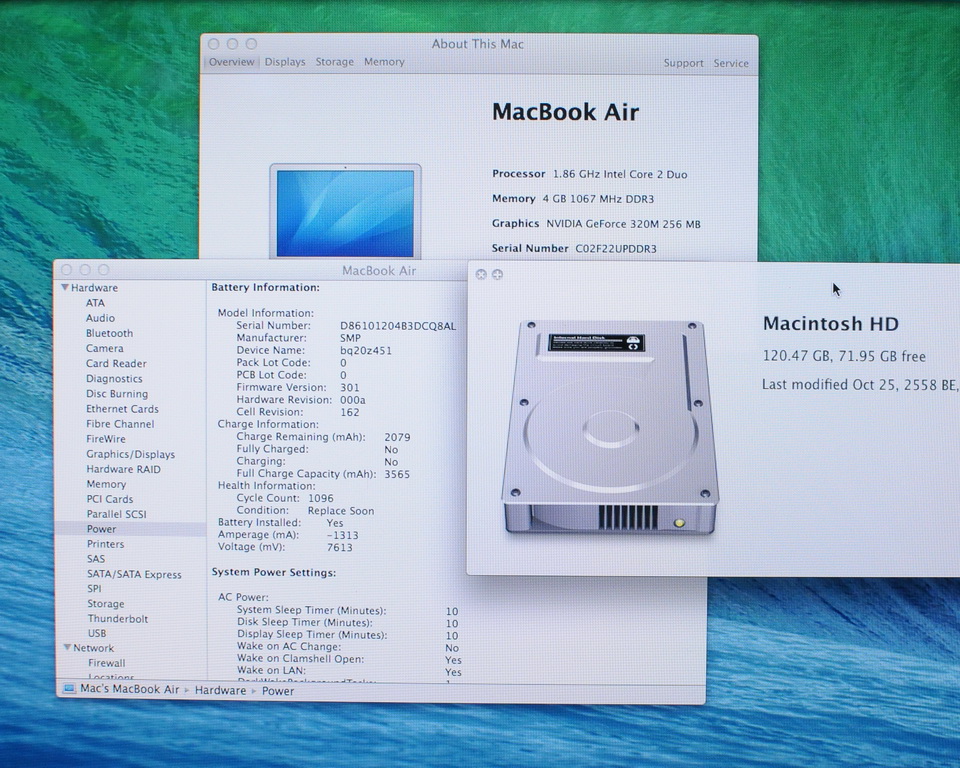Click the Battery Information heading
The width and height of the screenshot is (960, 768).
(266, 287)
